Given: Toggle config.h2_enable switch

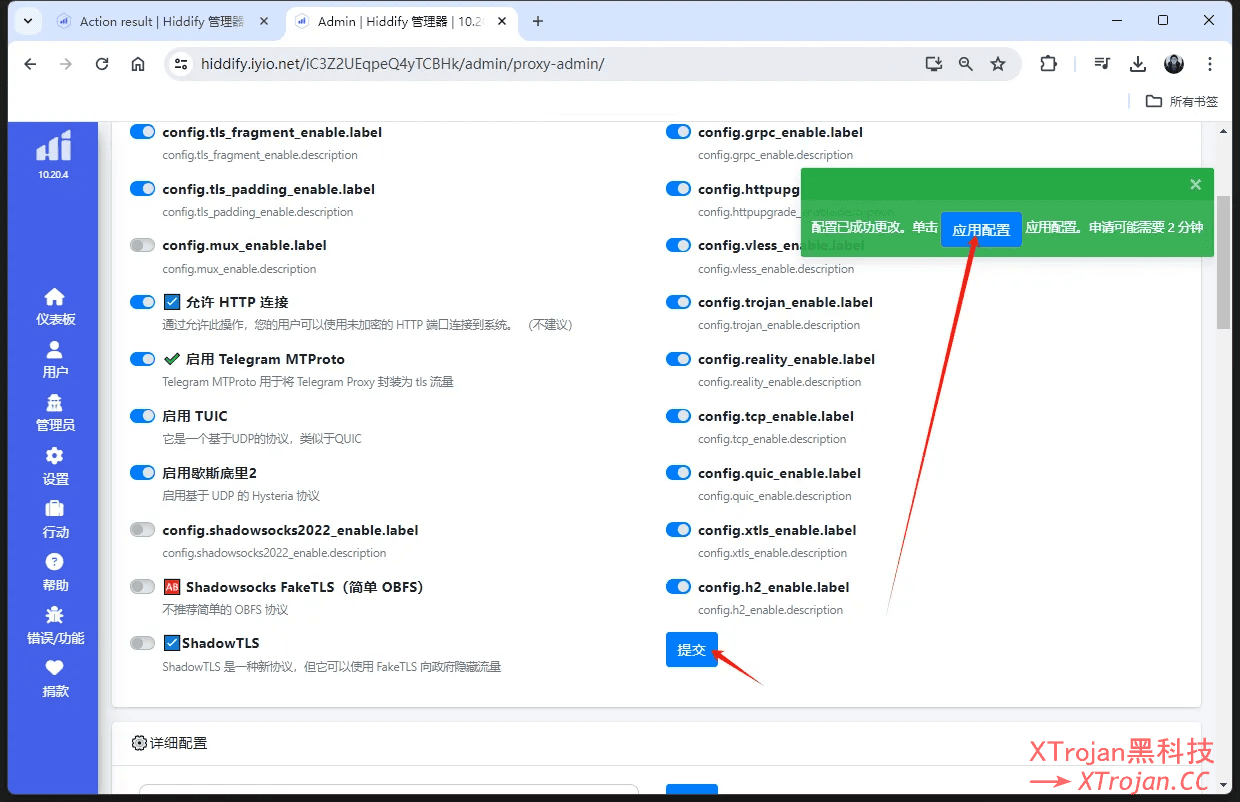Looking at the screenshot, I should [679, 587].
